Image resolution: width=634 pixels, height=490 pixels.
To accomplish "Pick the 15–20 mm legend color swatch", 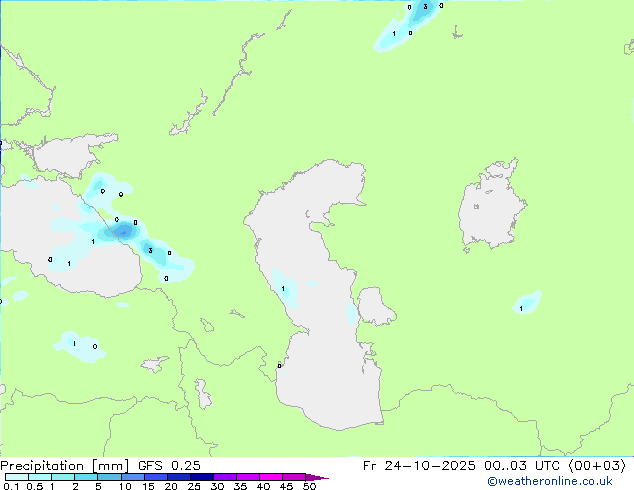I will click(x=156, y=477).
